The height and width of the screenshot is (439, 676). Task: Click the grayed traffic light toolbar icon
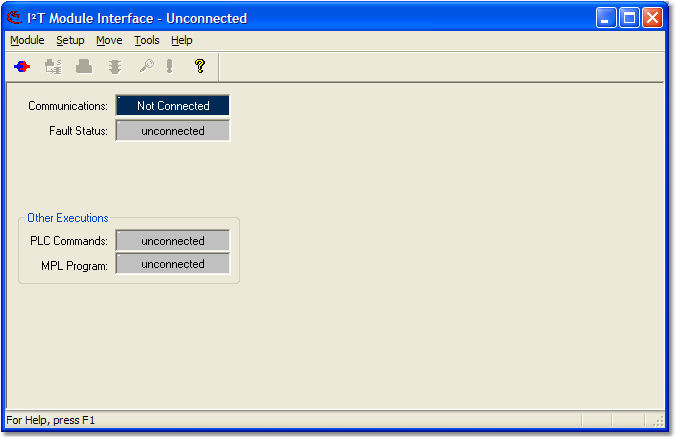[x=116, y=67]
